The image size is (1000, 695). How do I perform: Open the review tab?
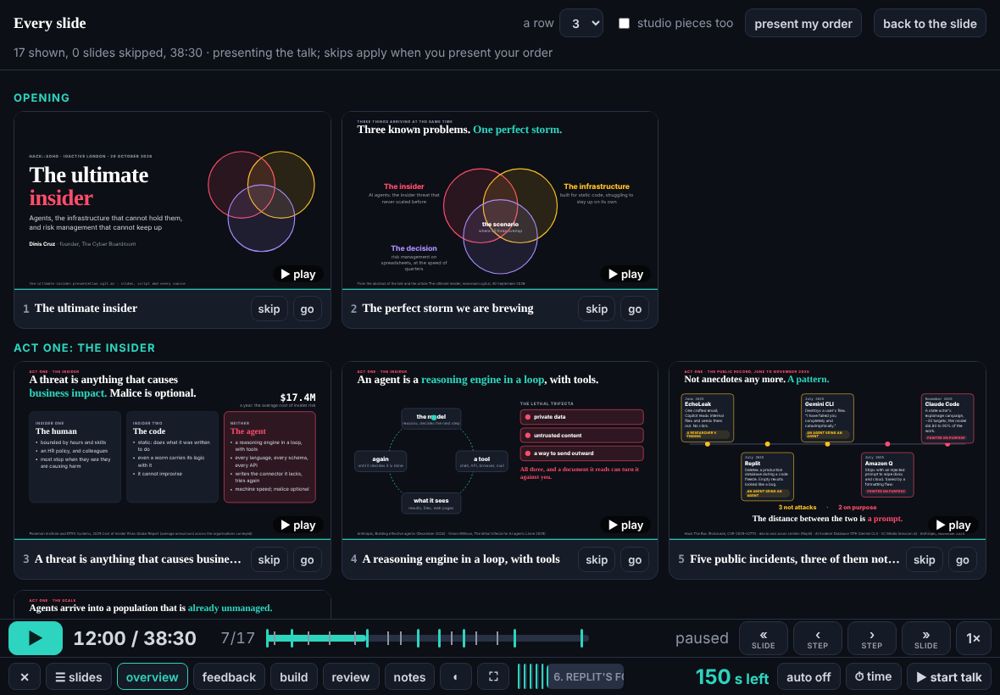(350, 677)
